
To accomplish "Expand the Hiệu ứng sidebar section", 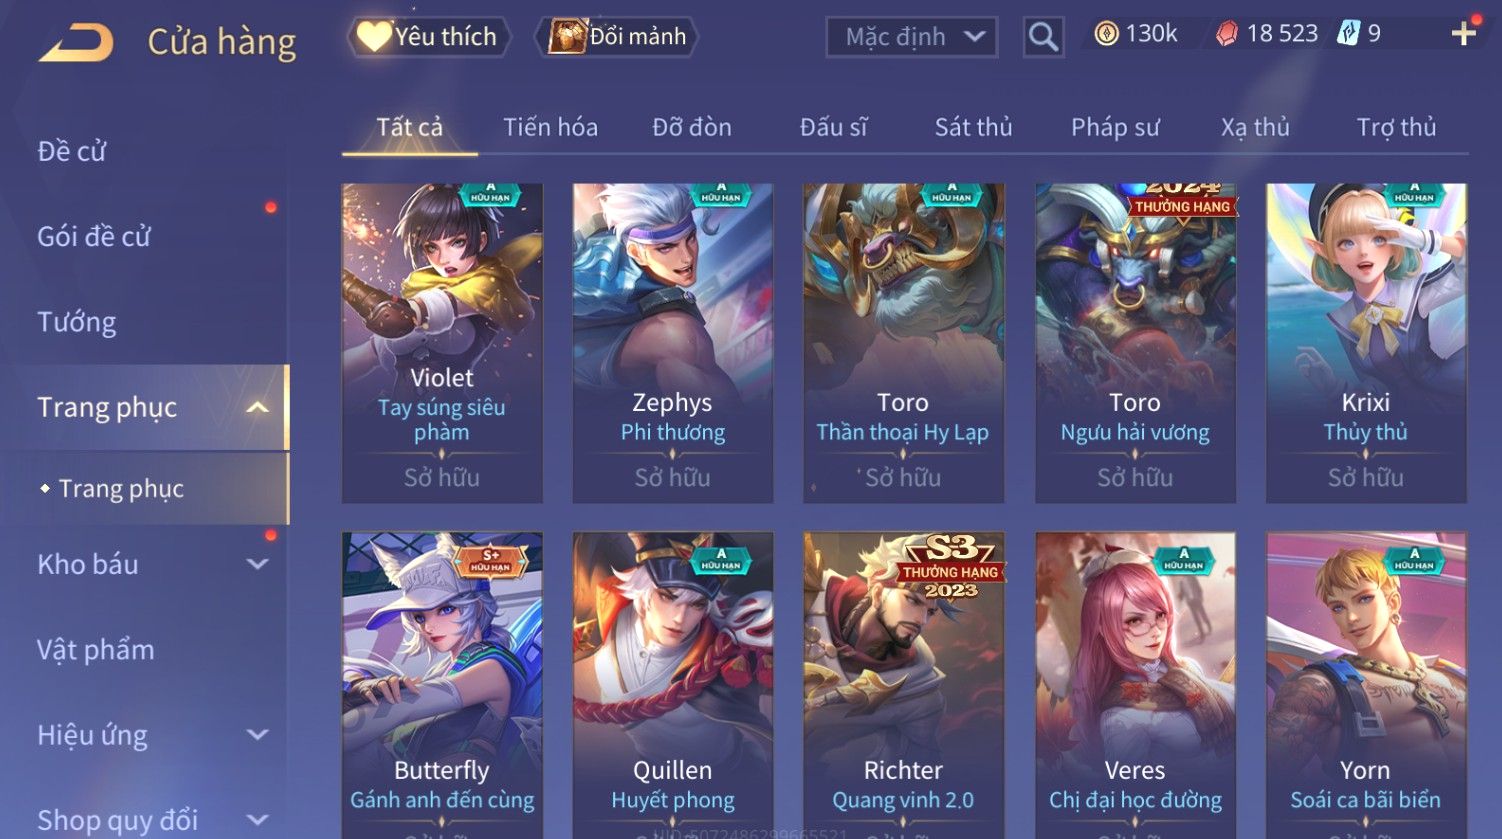I will 257,735.
